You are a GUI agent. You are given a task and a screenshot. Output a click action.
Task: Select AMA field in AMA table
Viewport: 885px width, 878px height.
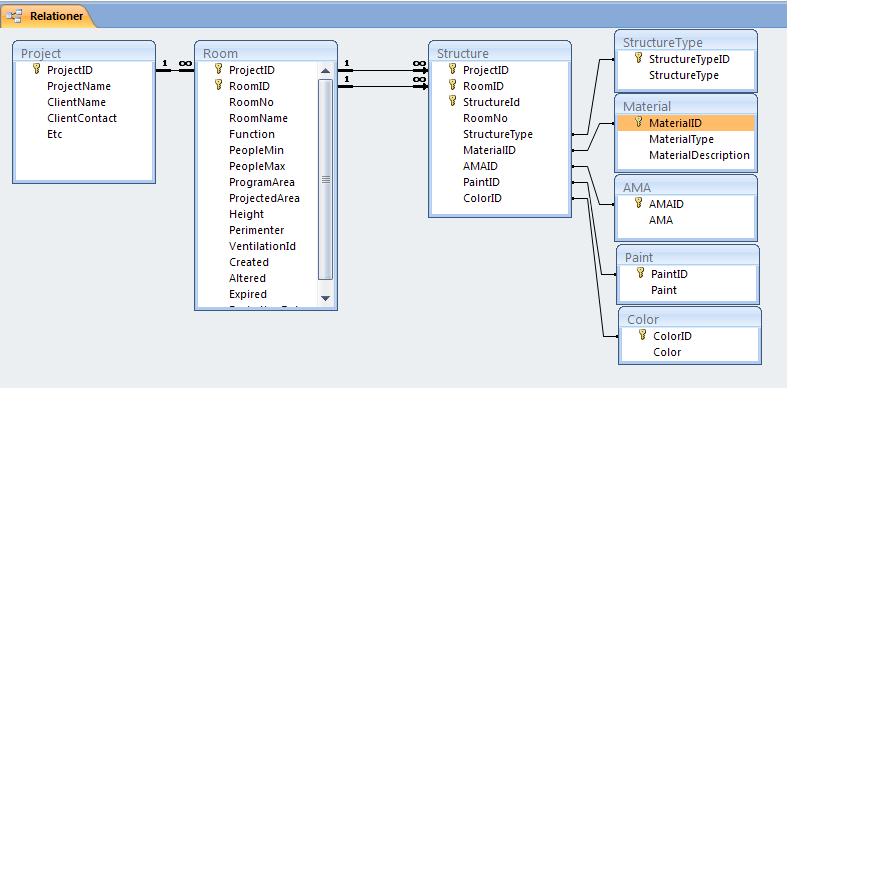[x=661, y=220]
